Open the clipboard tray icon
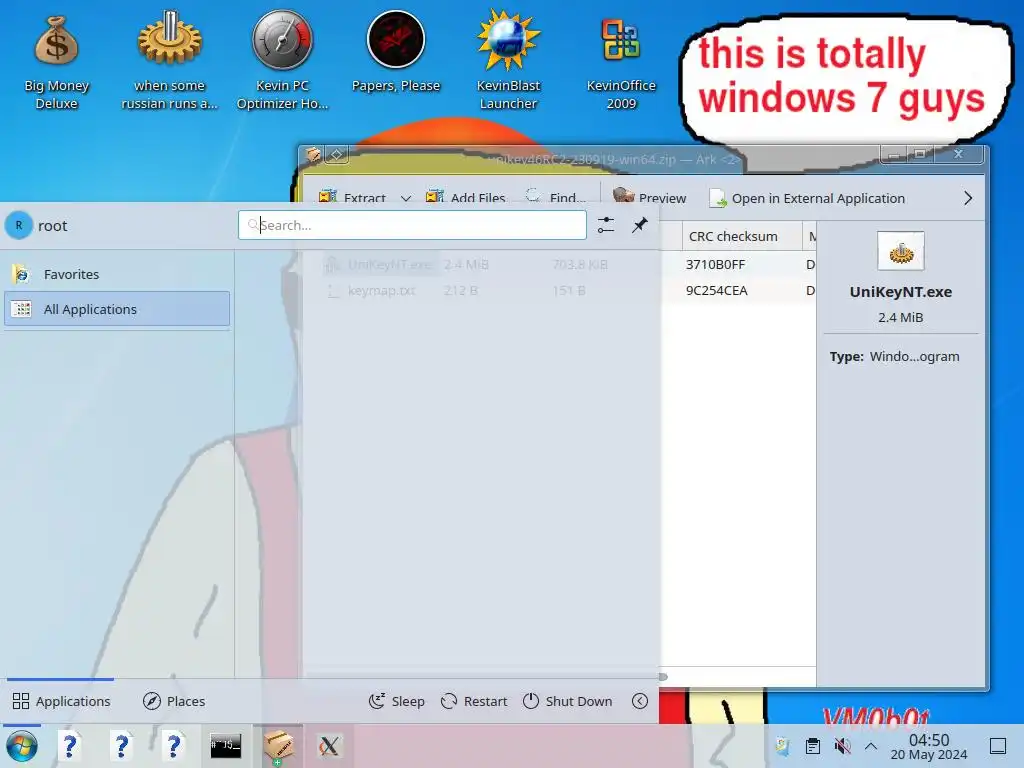This screenshot has width=1024, height=768. 812,746
